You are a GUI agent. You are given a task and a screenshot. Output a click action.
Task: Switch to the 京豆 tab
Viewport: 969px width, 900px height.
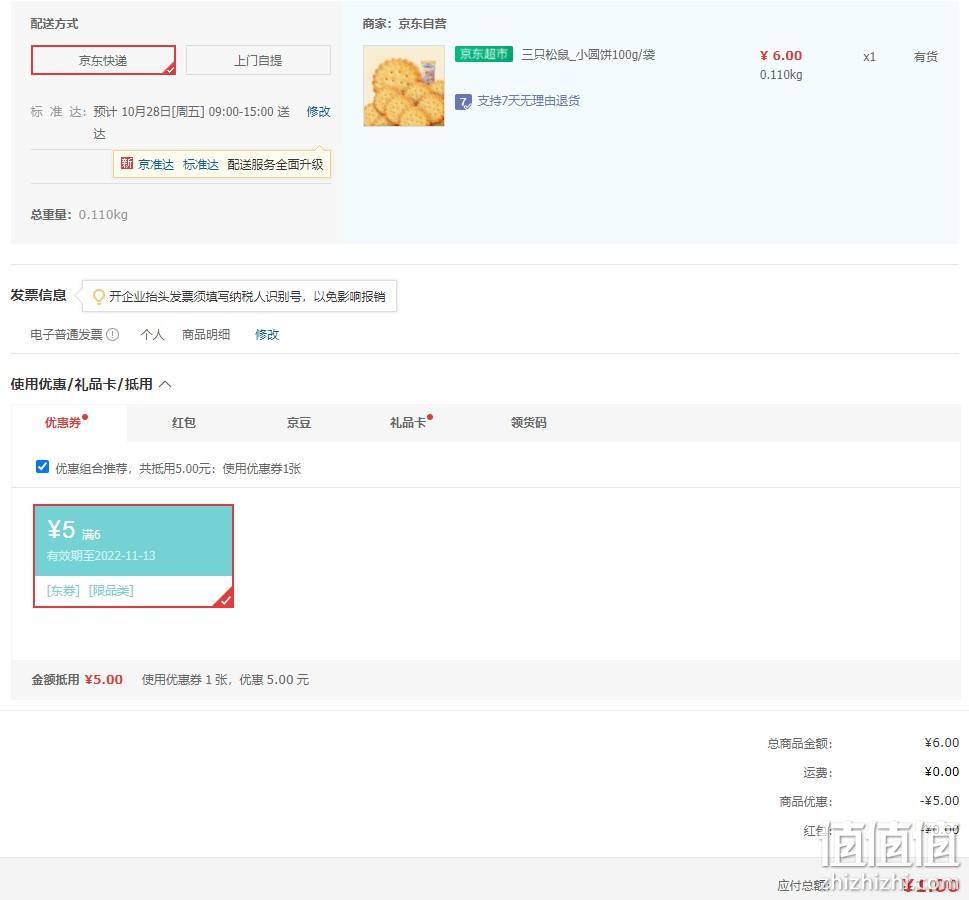(299, 422)
